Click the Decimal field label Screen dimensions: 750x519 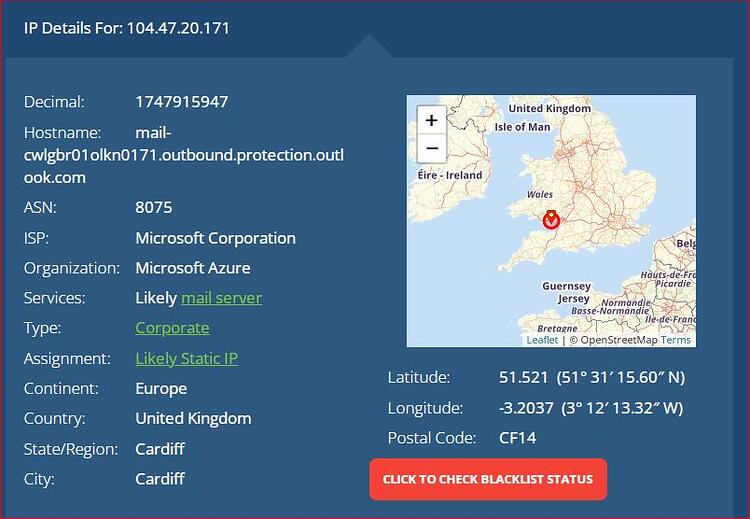point(54,102)
